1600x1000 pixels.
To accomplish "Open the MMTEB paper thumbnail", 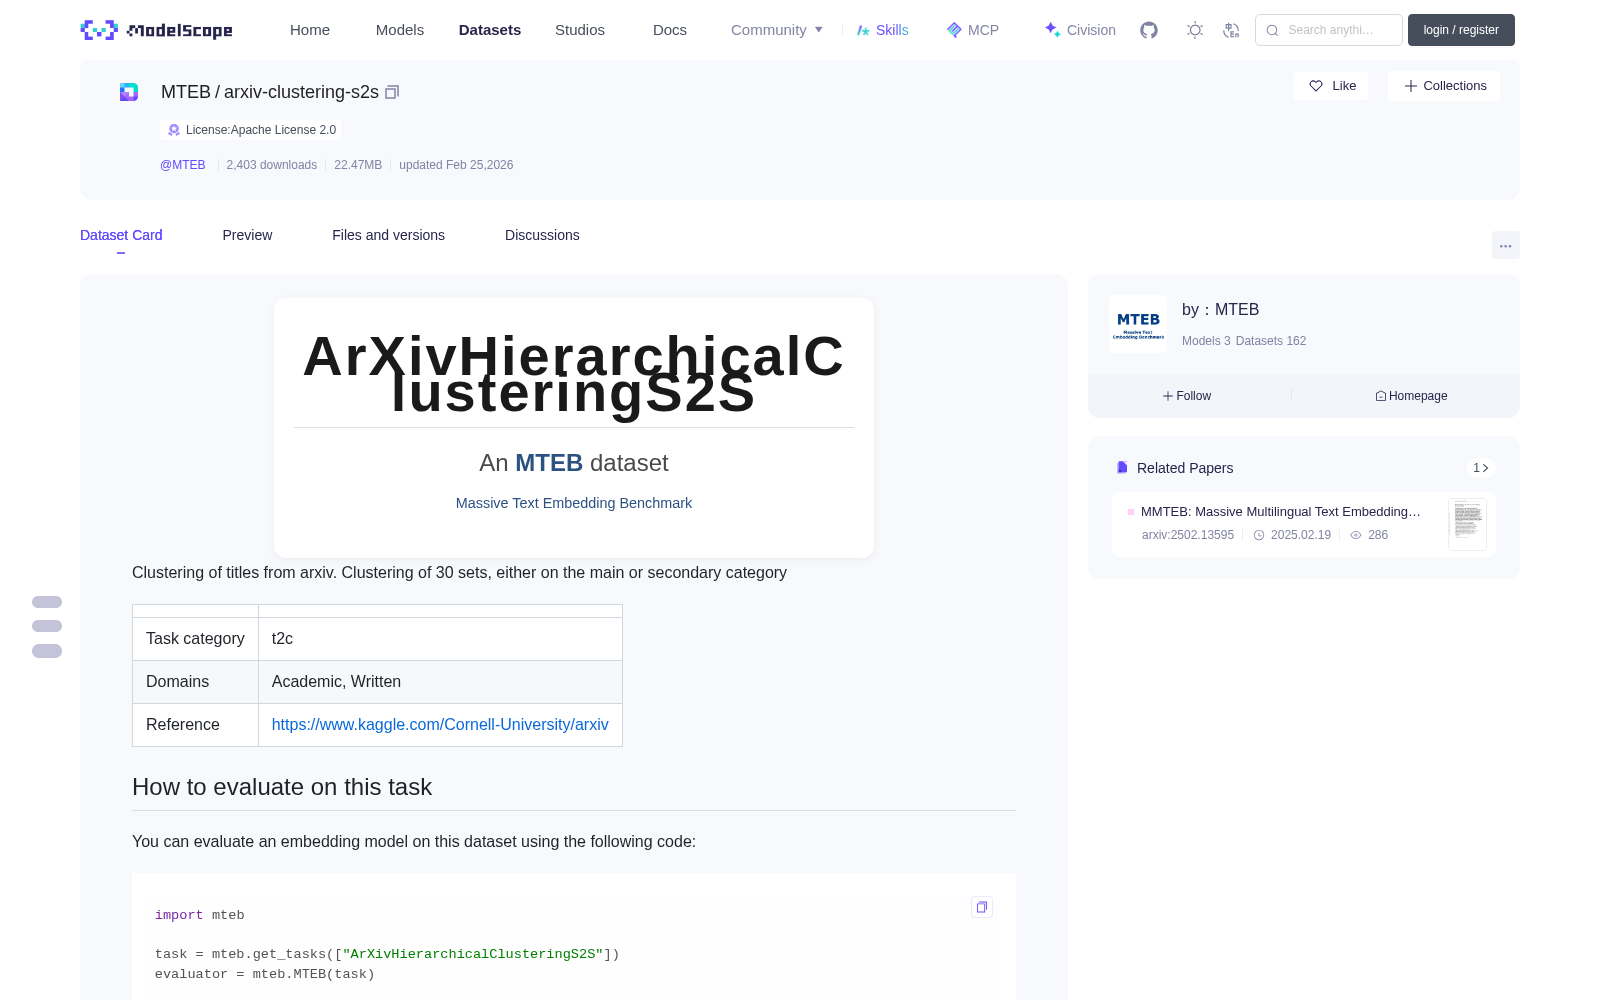I will coord(1467,524).
